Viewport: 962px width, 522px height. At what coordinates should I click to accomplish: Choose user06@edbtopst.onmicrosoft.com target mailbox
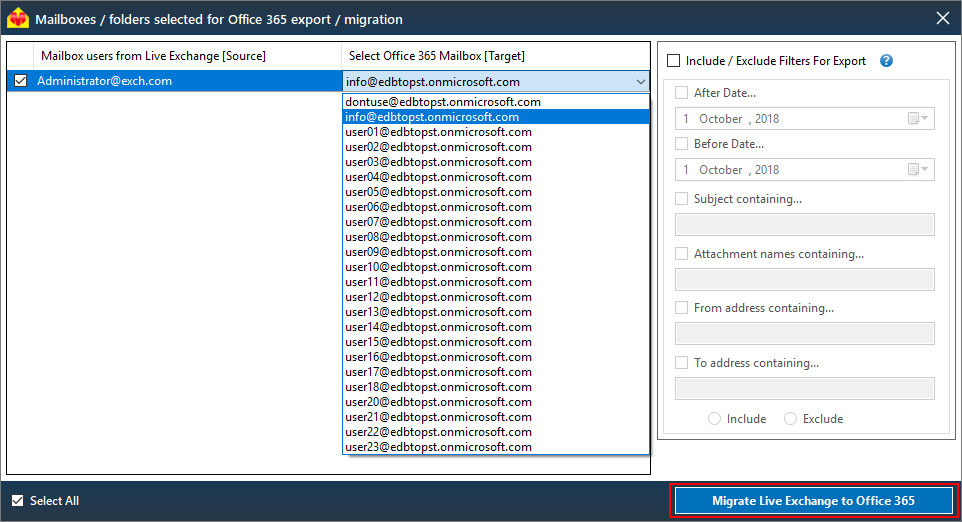pyautogui.click(x=496, y=207)
